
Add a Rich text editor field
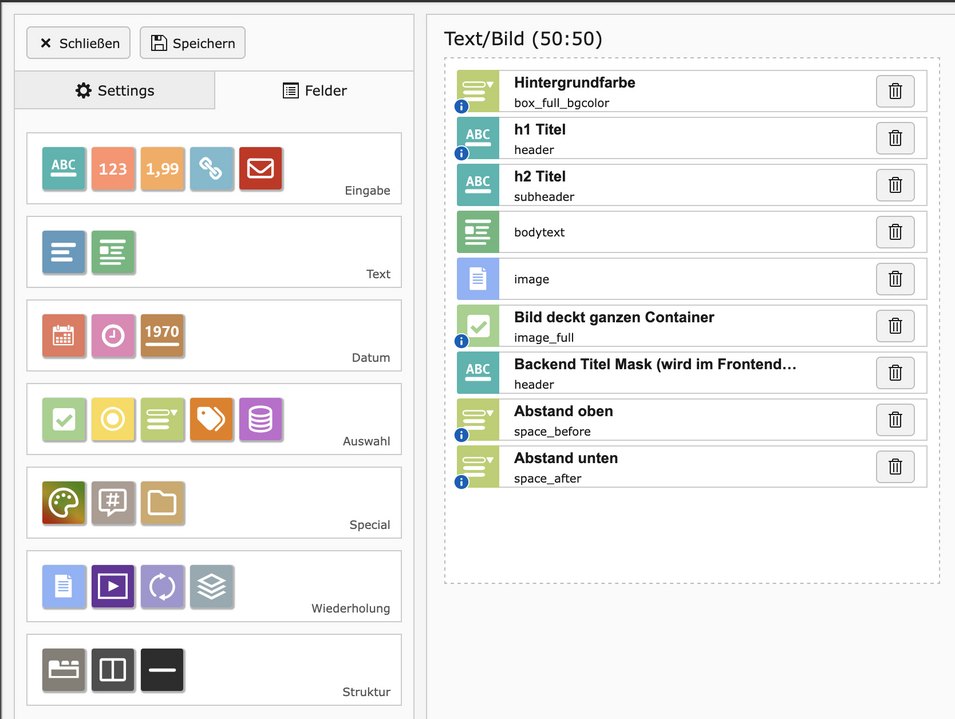click(x=113, y=252)
